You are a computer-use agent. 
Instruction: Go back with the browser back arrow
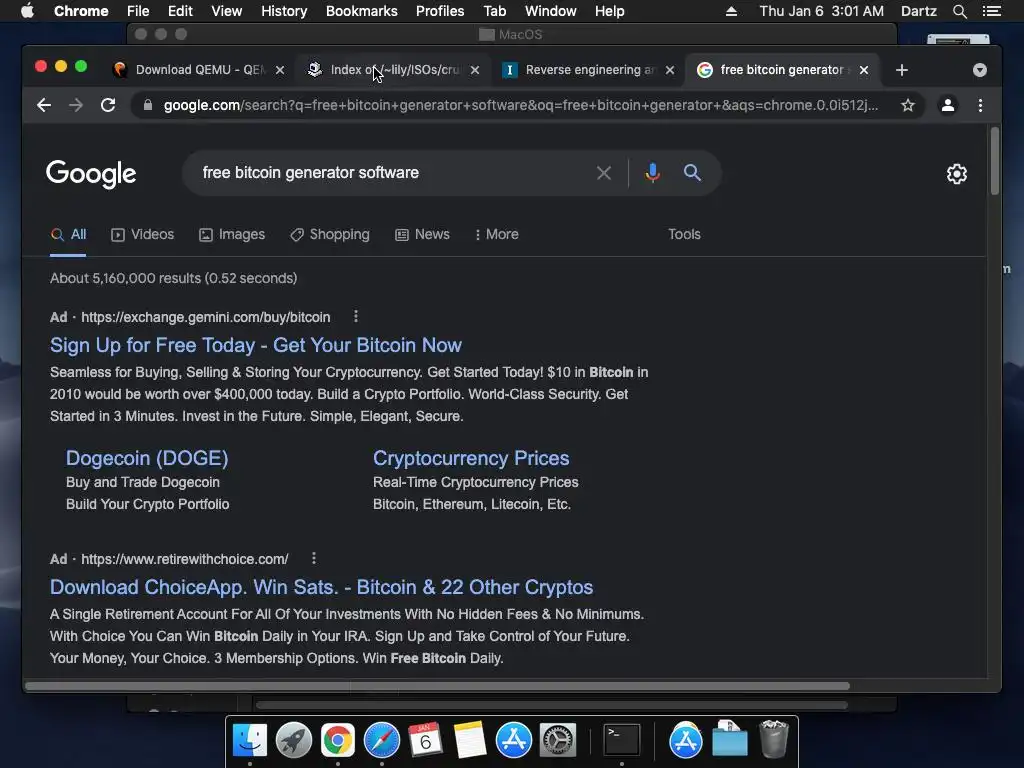tap(44, 105)
